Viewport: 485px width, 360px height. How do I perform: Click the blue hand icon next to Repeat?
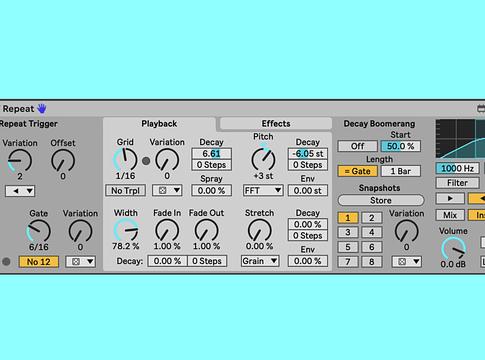click(42, 109)
